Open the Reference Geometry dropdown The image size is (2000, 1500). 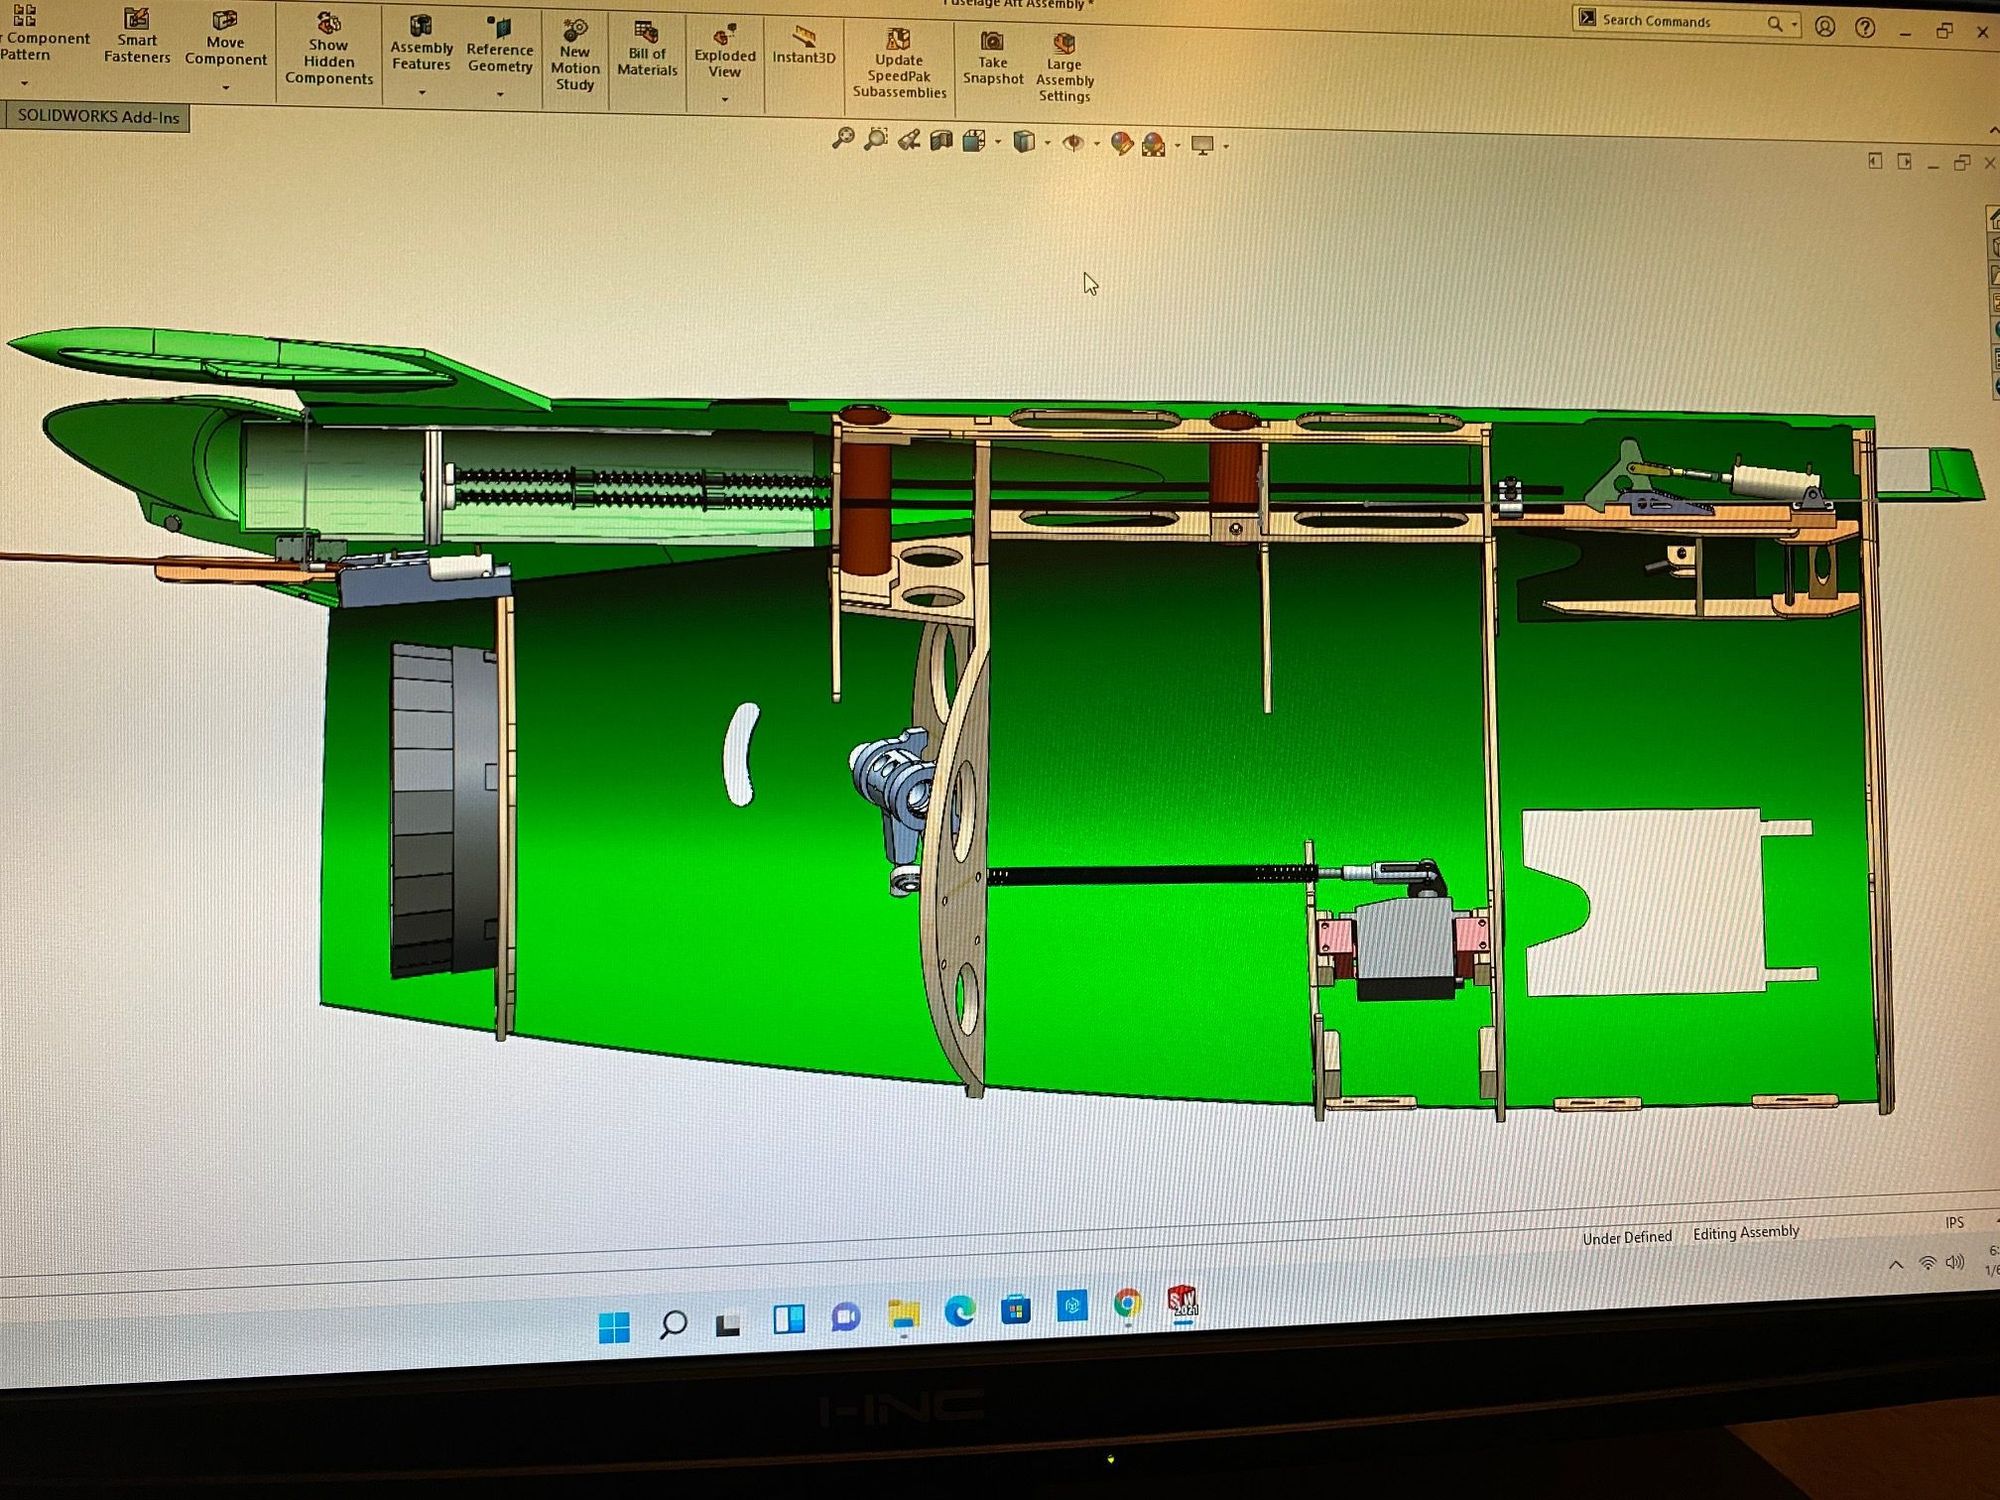click(500, 94)
